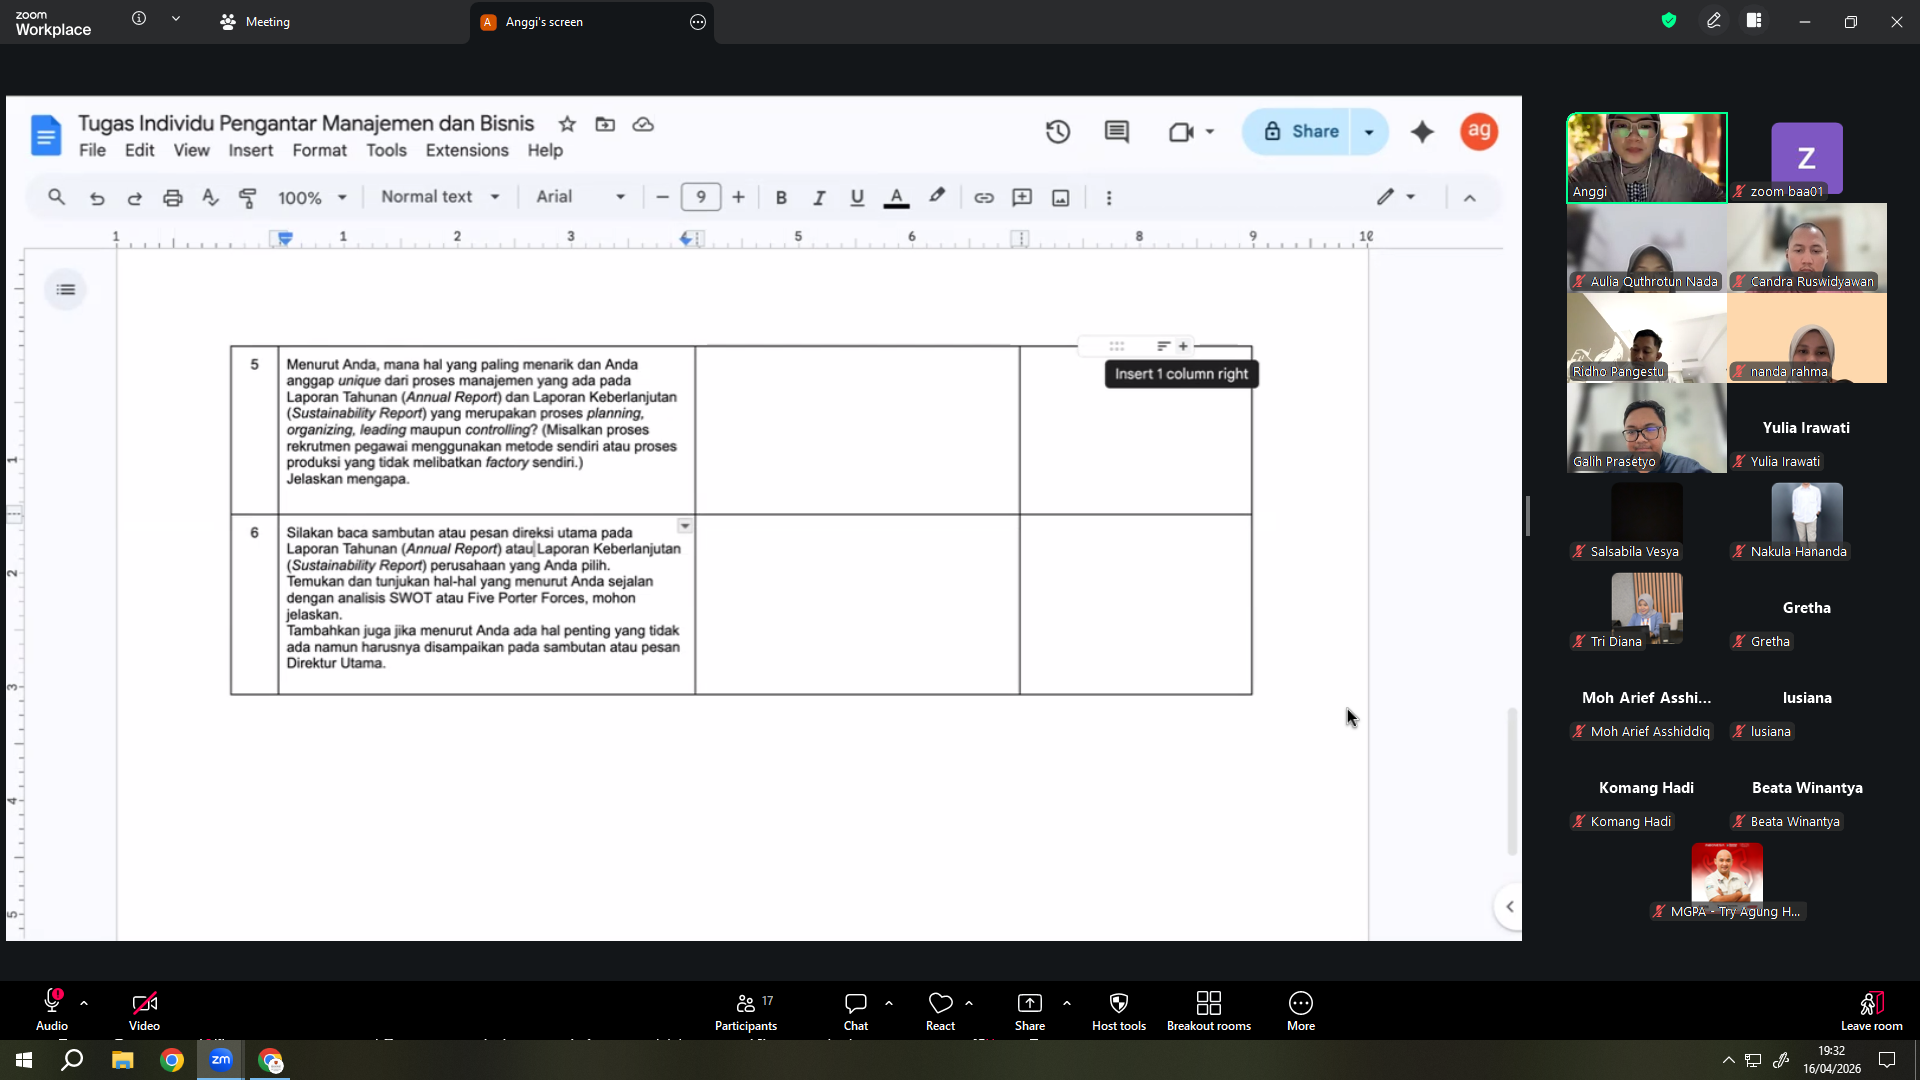The image size is (1920, 1080).
Task: Switch to Anggi's screen tab
Action: [x=592, y=22]
